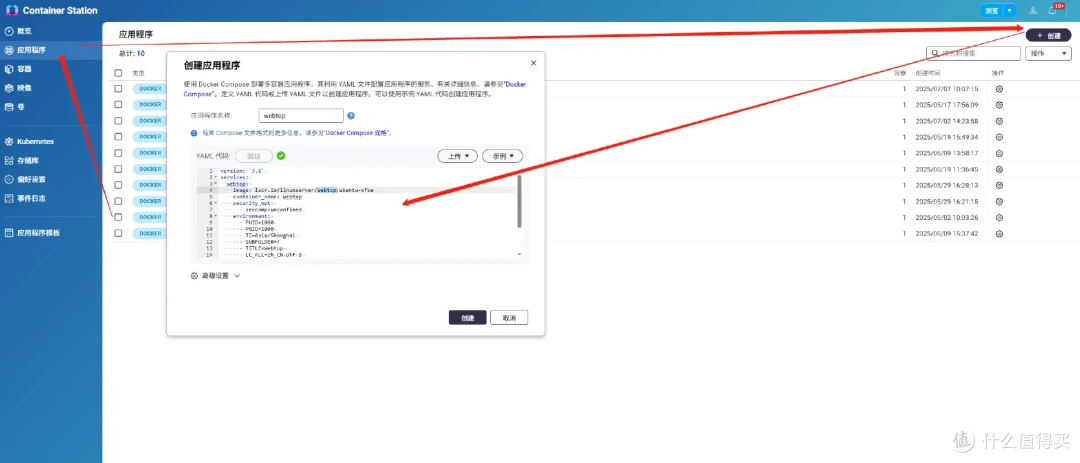
Task: Click the YAML editor vertical scrollbar
Action: point(519,201)
